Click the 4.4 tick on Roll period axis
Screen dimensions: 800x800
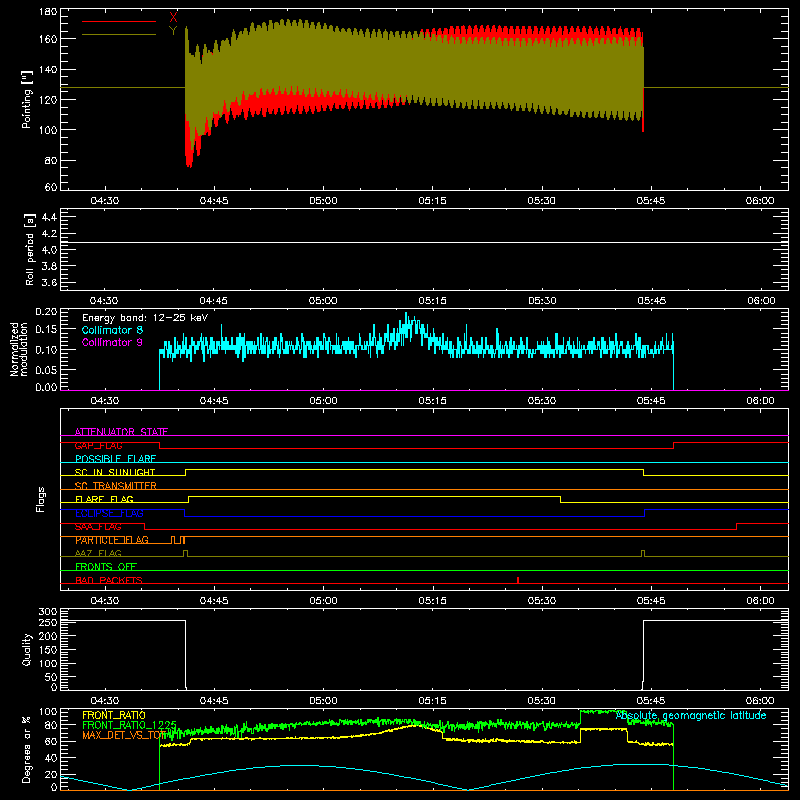coord(49,217)
